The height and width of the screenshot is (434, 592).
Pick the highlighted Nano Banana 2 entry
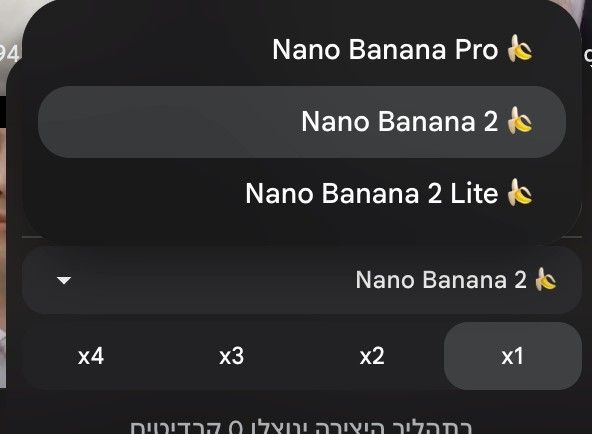302,122
